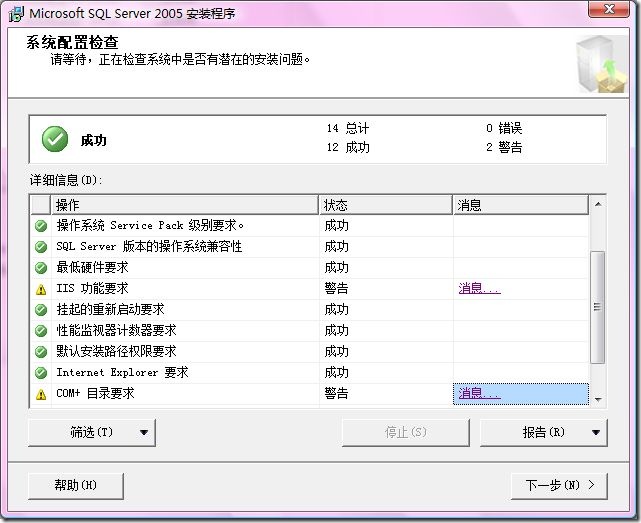
Task: Click the bold 成功 result label
Action: (x=94, y=140)
